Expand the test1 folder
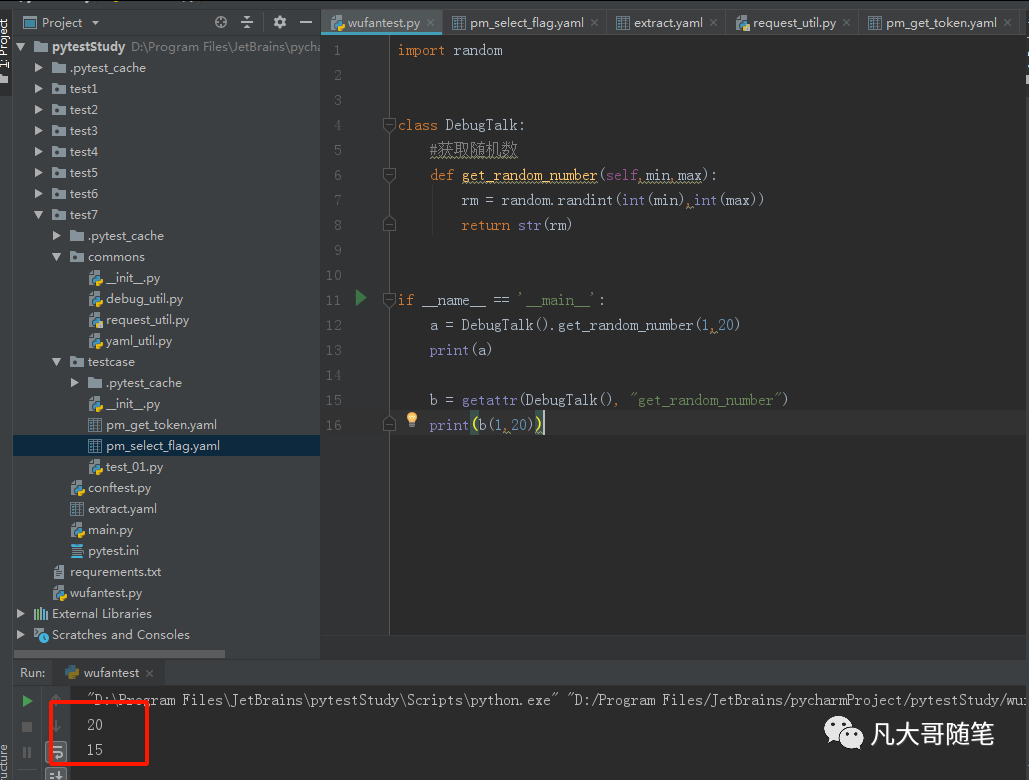 coord(39,89)
